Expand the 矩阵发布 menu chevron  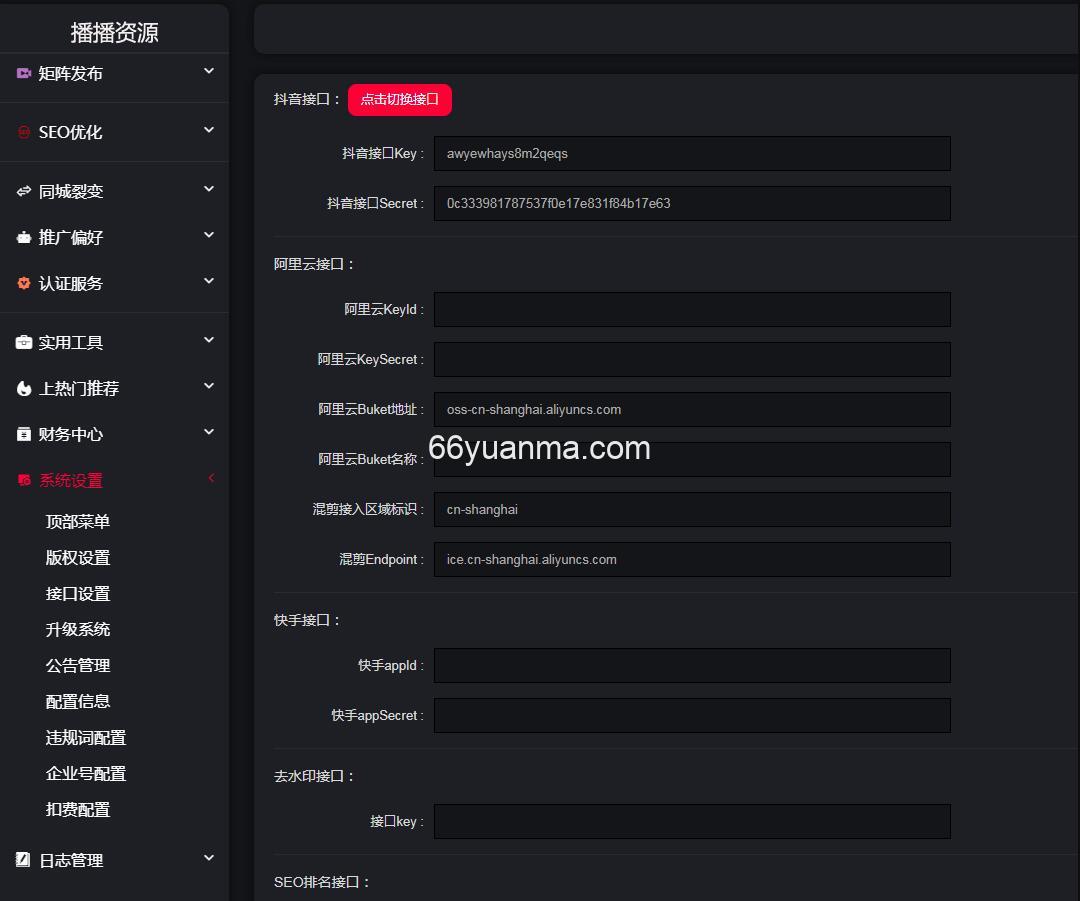[209, 71]
